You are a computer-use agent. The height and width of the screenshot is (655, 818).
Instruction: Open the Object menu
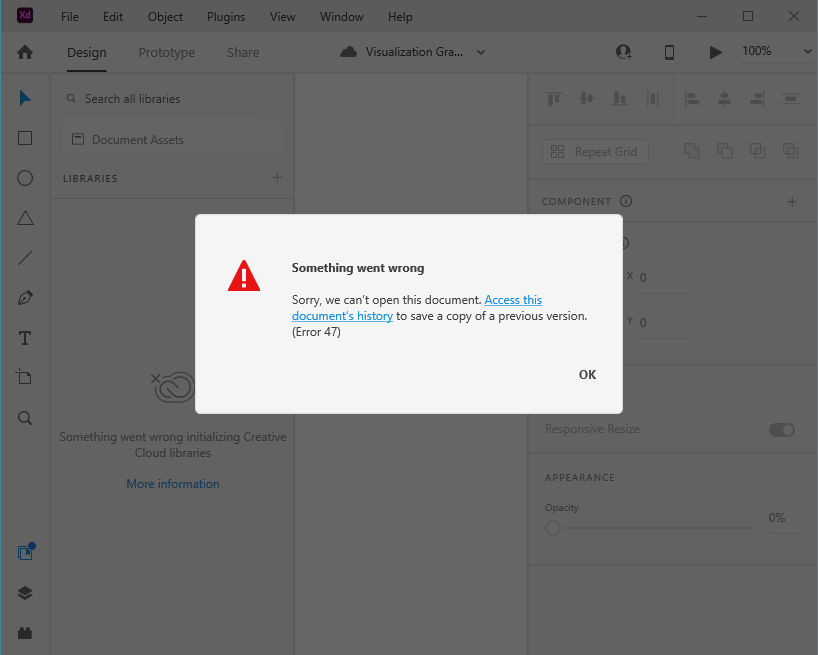(164, 16)
